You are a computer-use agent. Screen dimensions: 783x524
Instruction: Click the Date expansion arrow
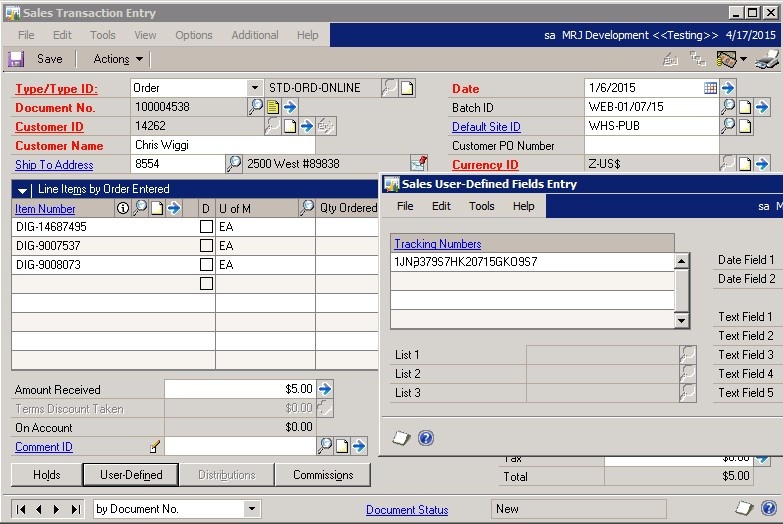[728, 88]
